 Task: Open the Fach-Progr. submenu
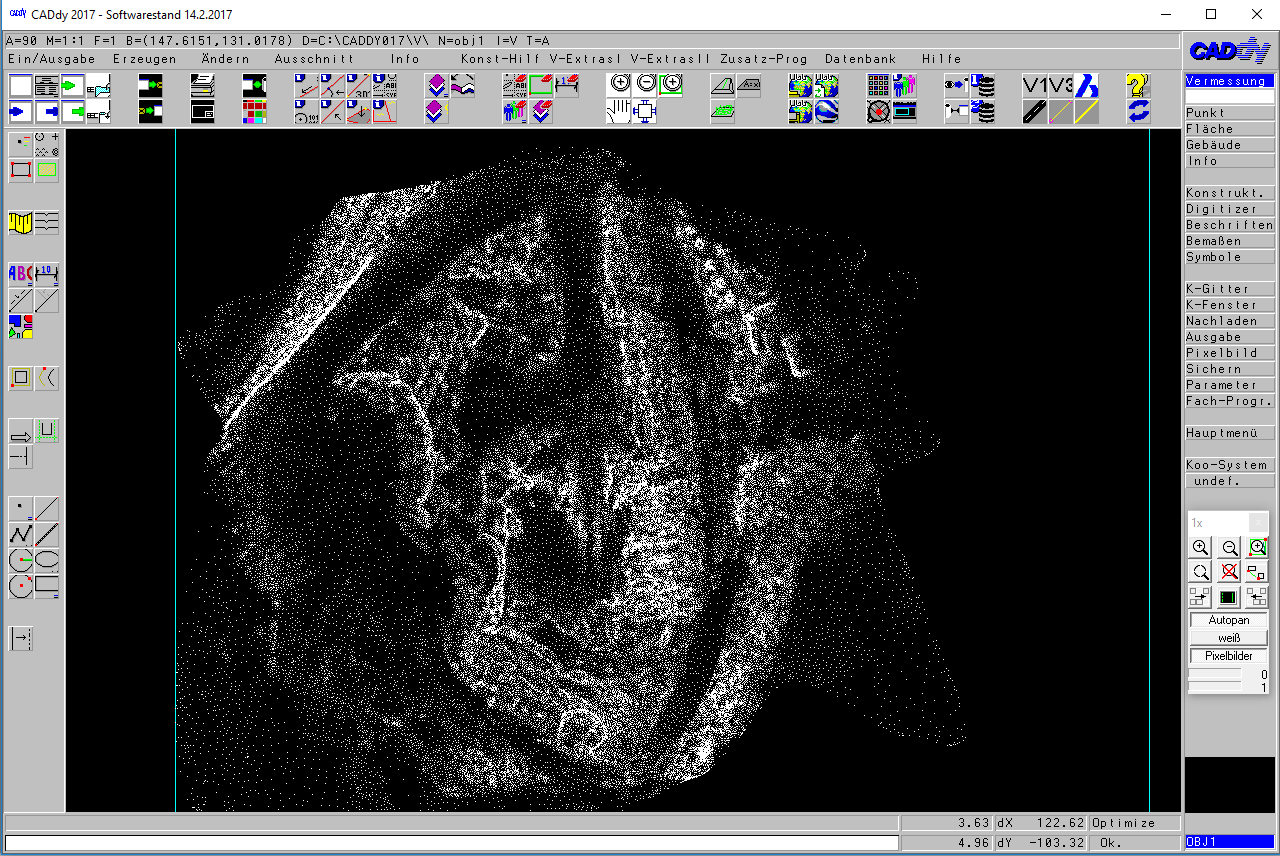point(1229,401)
